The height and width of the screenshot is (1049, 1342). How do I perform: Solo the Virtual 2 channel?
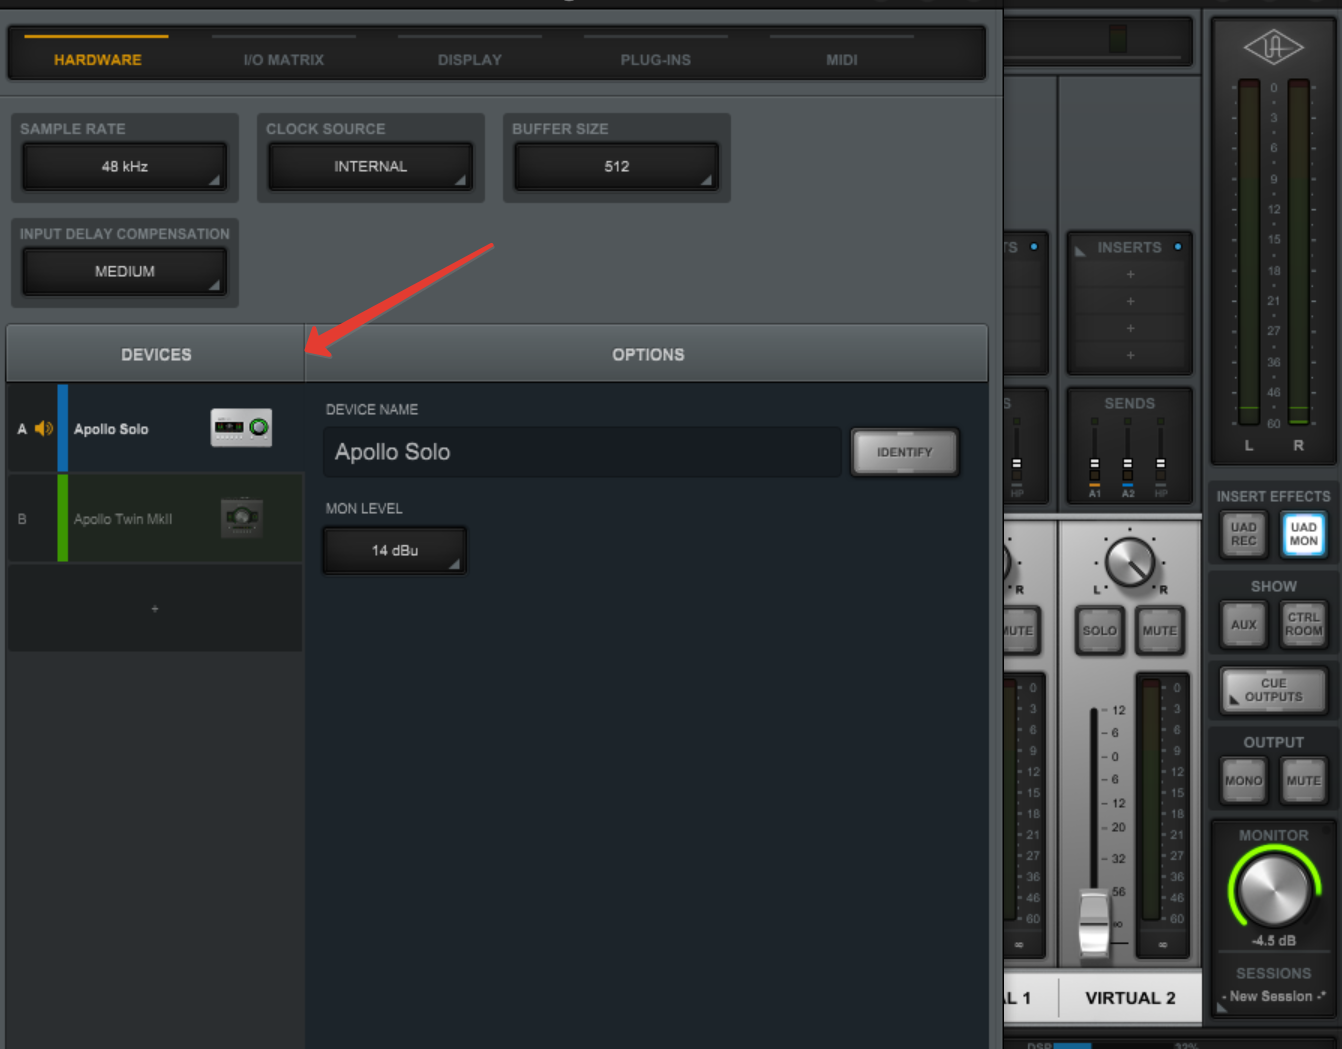coord(1099,631)
